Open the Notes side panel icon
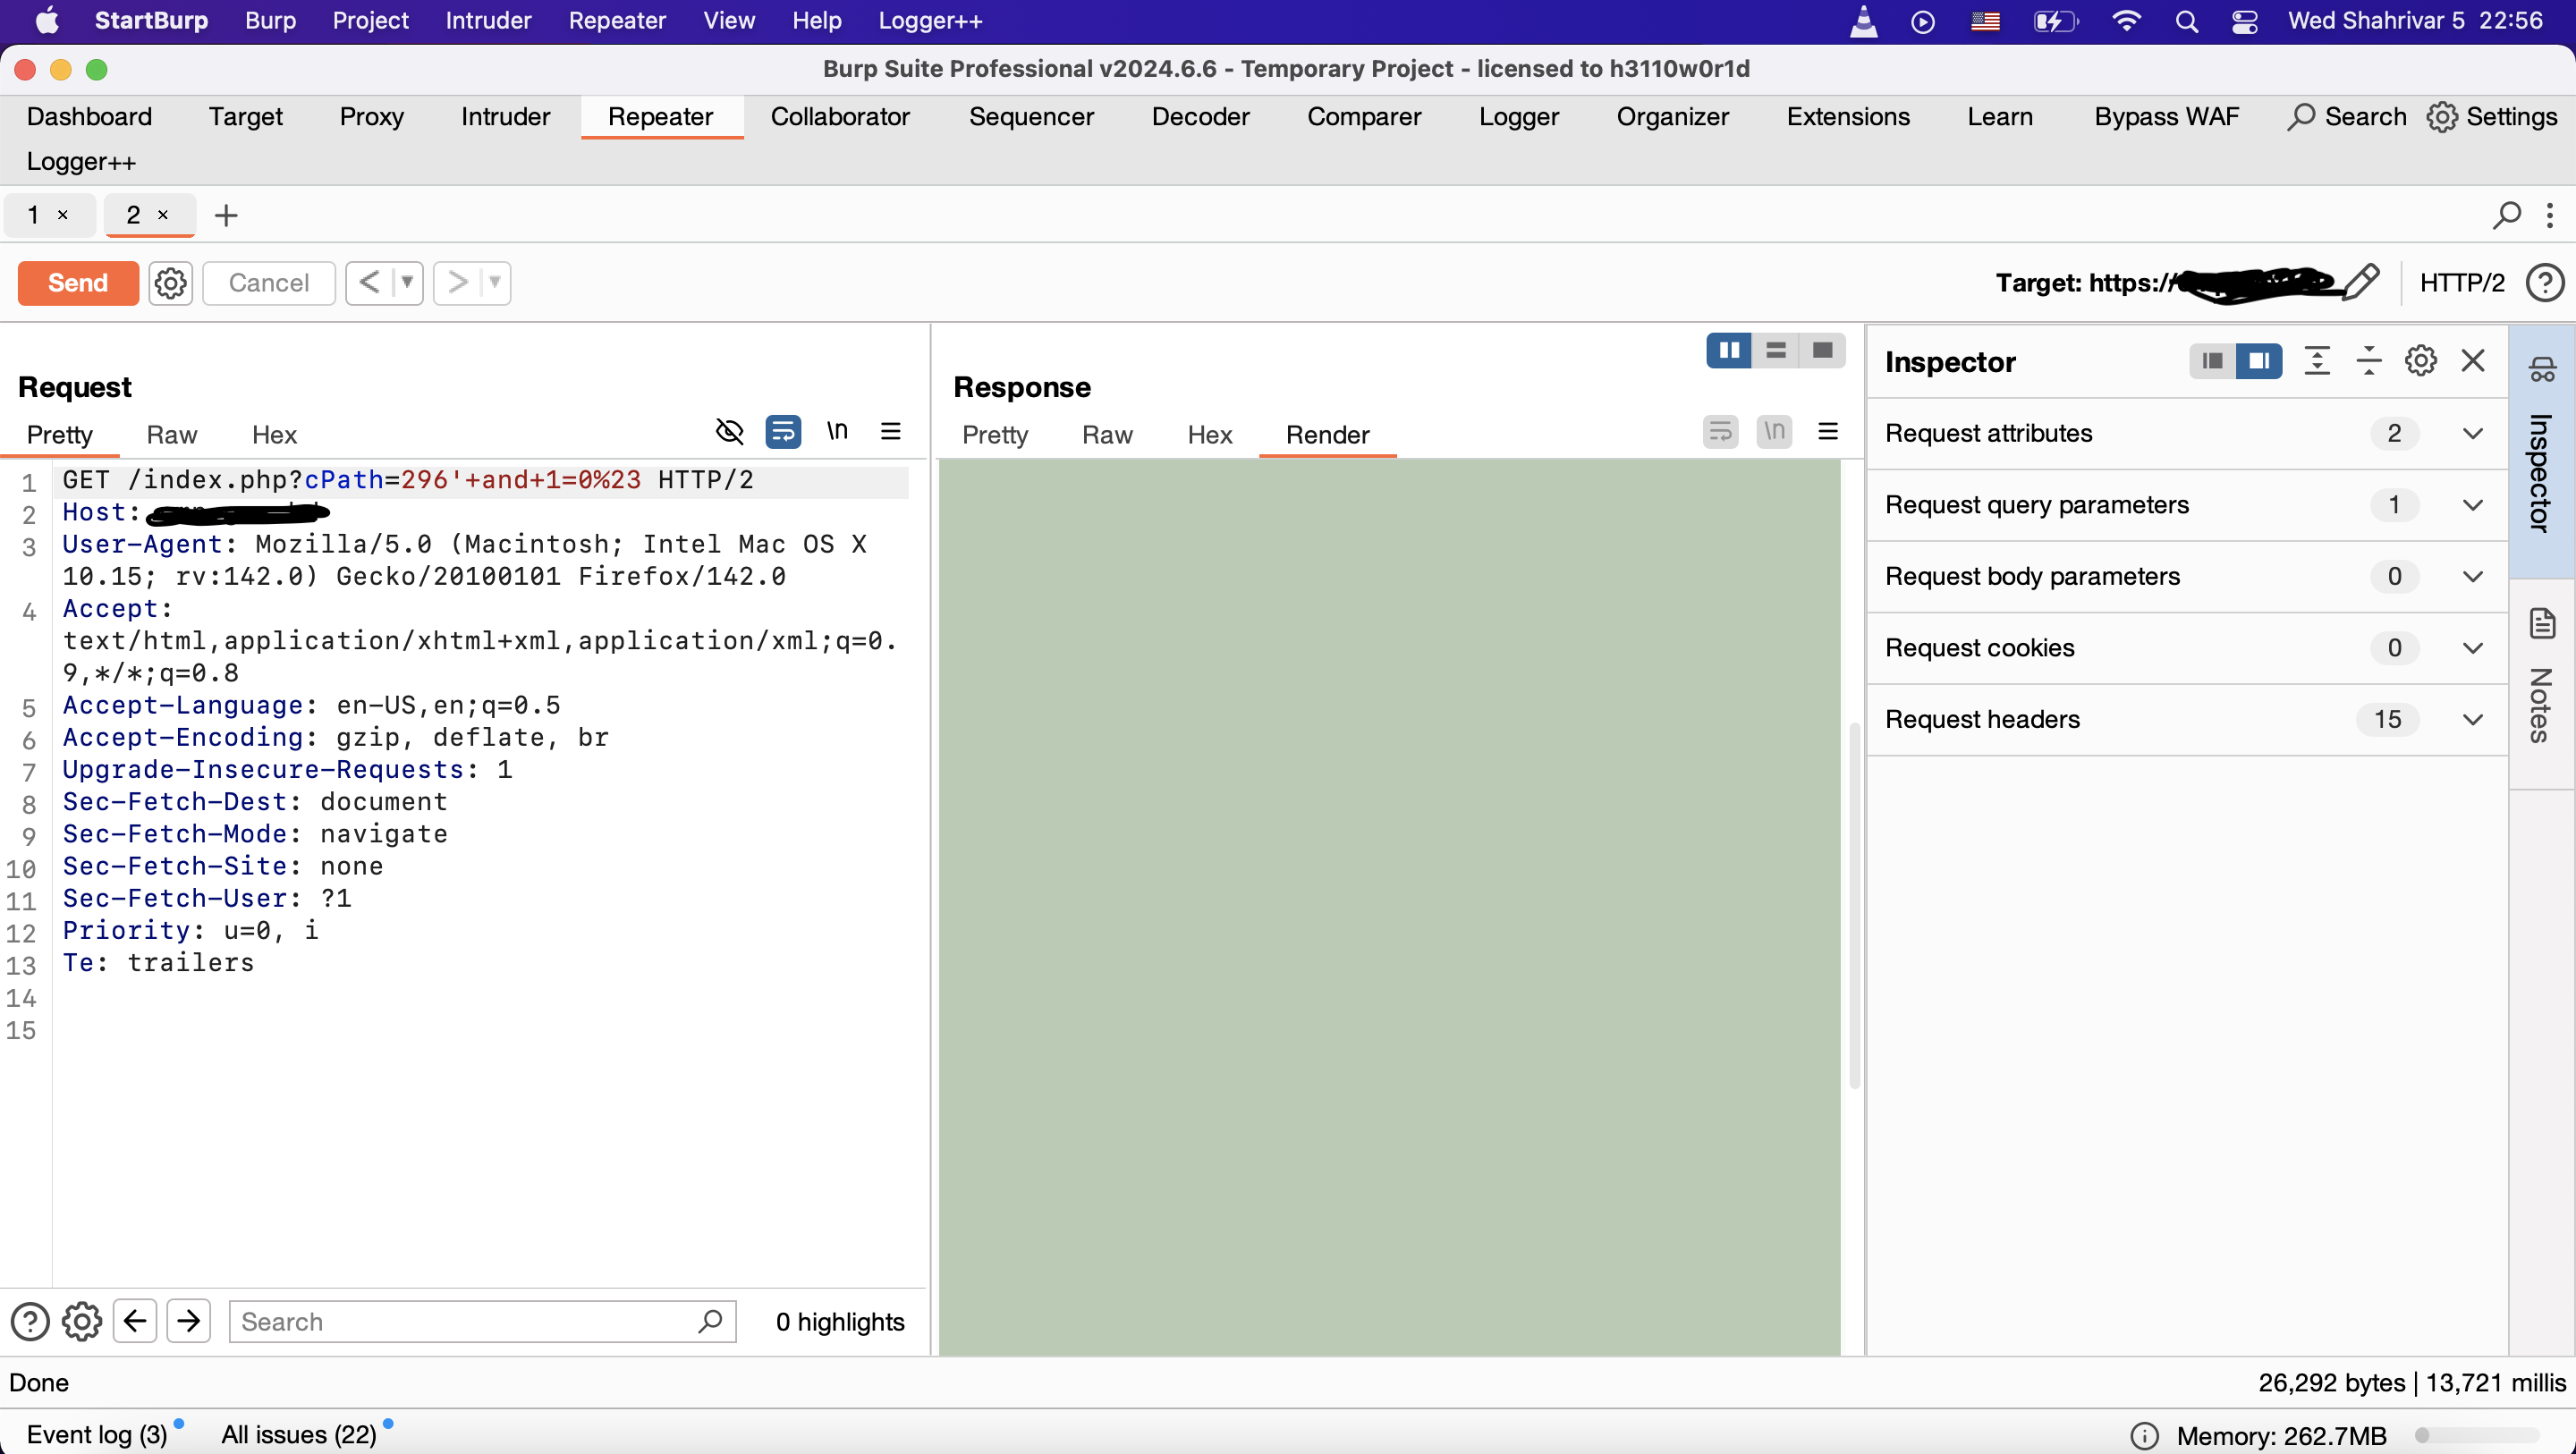Viewport: 2576px width, 1454px height. (x=2542, y=625)
